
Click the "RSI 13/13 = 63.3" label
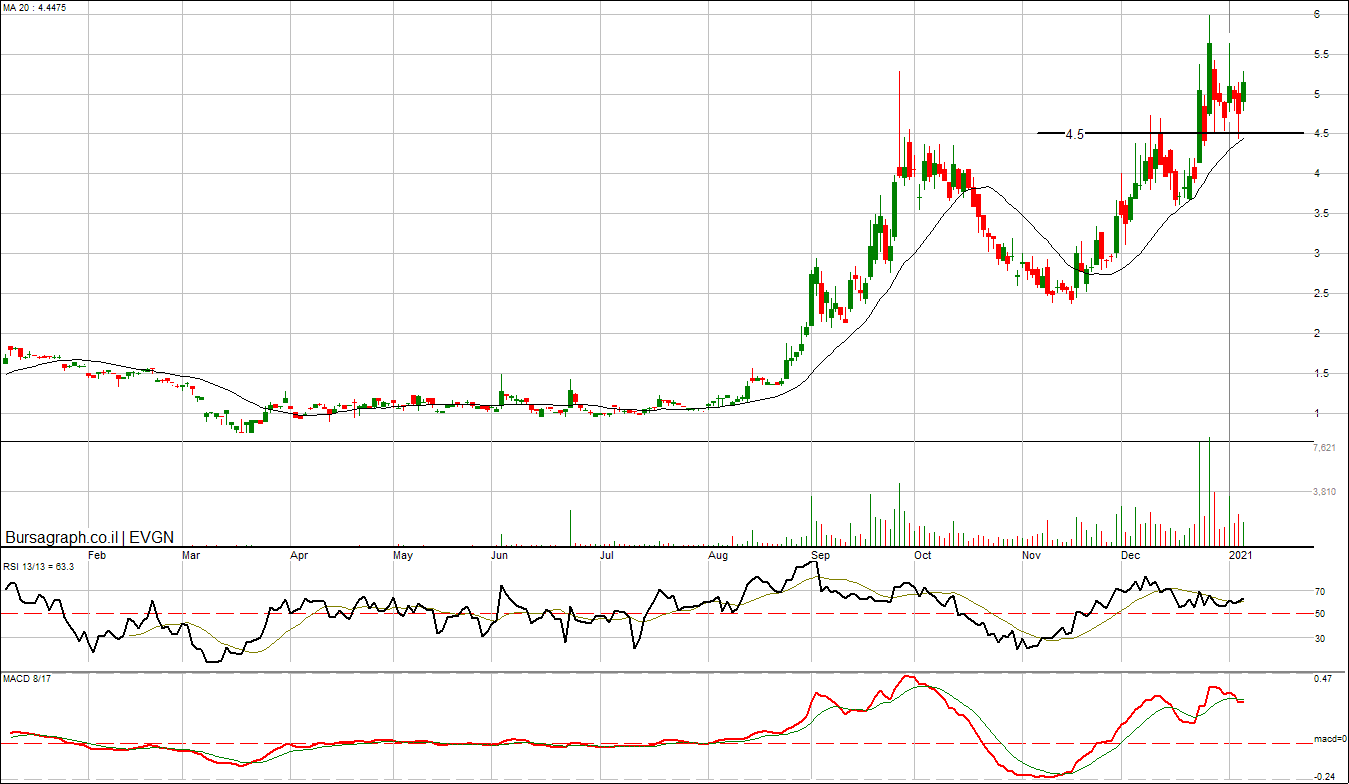(39, 566)
